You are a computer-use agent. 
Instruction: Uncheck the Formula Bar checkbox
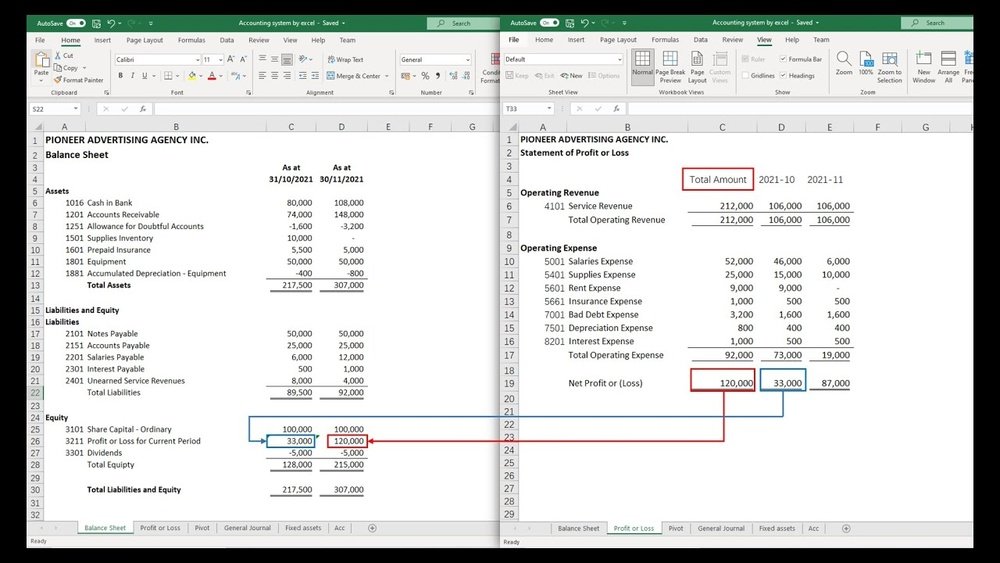[783, 60]
